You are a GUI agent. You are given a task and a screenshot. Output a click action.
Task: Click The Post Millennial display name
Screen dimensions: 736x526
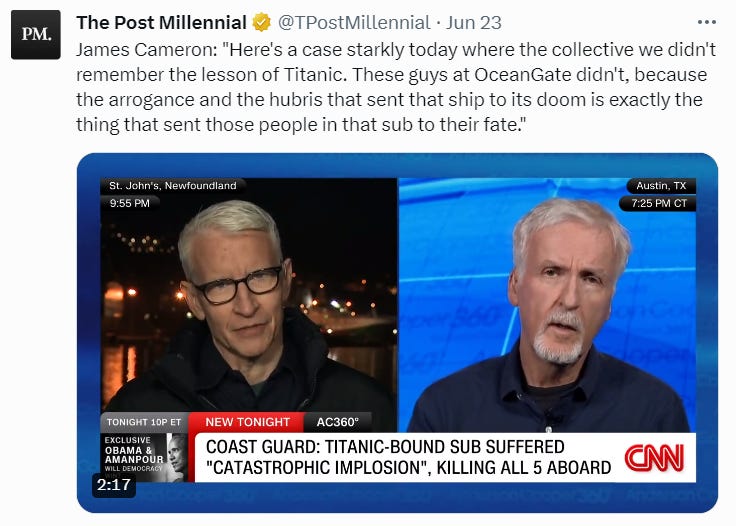[161, 23]
